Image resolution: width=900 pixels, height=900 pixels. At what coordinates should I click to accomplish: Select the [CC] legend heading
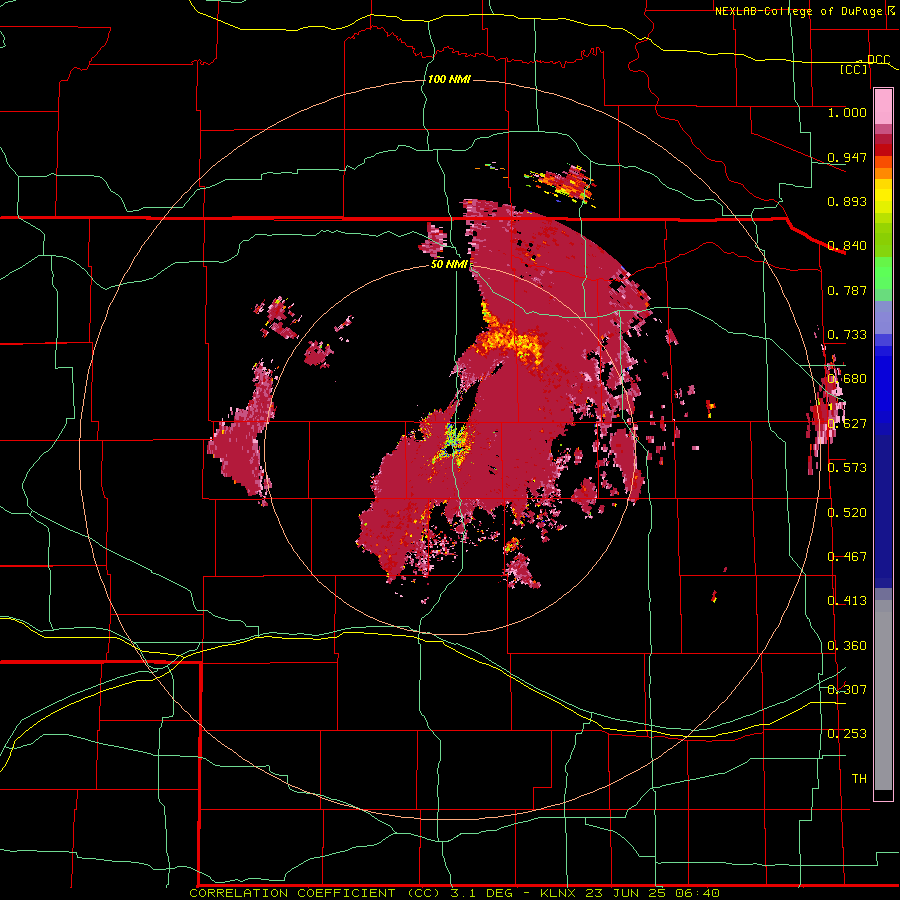854,69
